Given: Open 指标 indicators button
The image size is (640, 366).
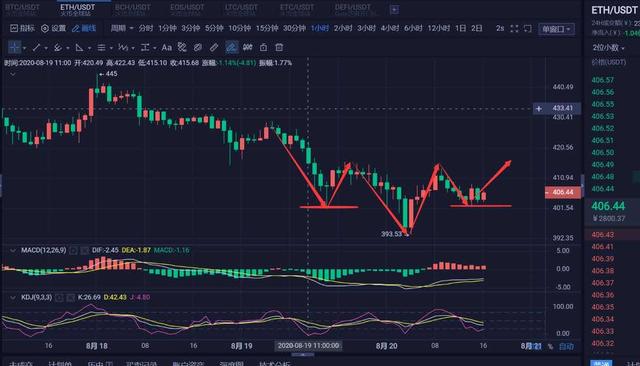Looking at the screenshot, I should [x=22, y=28].
